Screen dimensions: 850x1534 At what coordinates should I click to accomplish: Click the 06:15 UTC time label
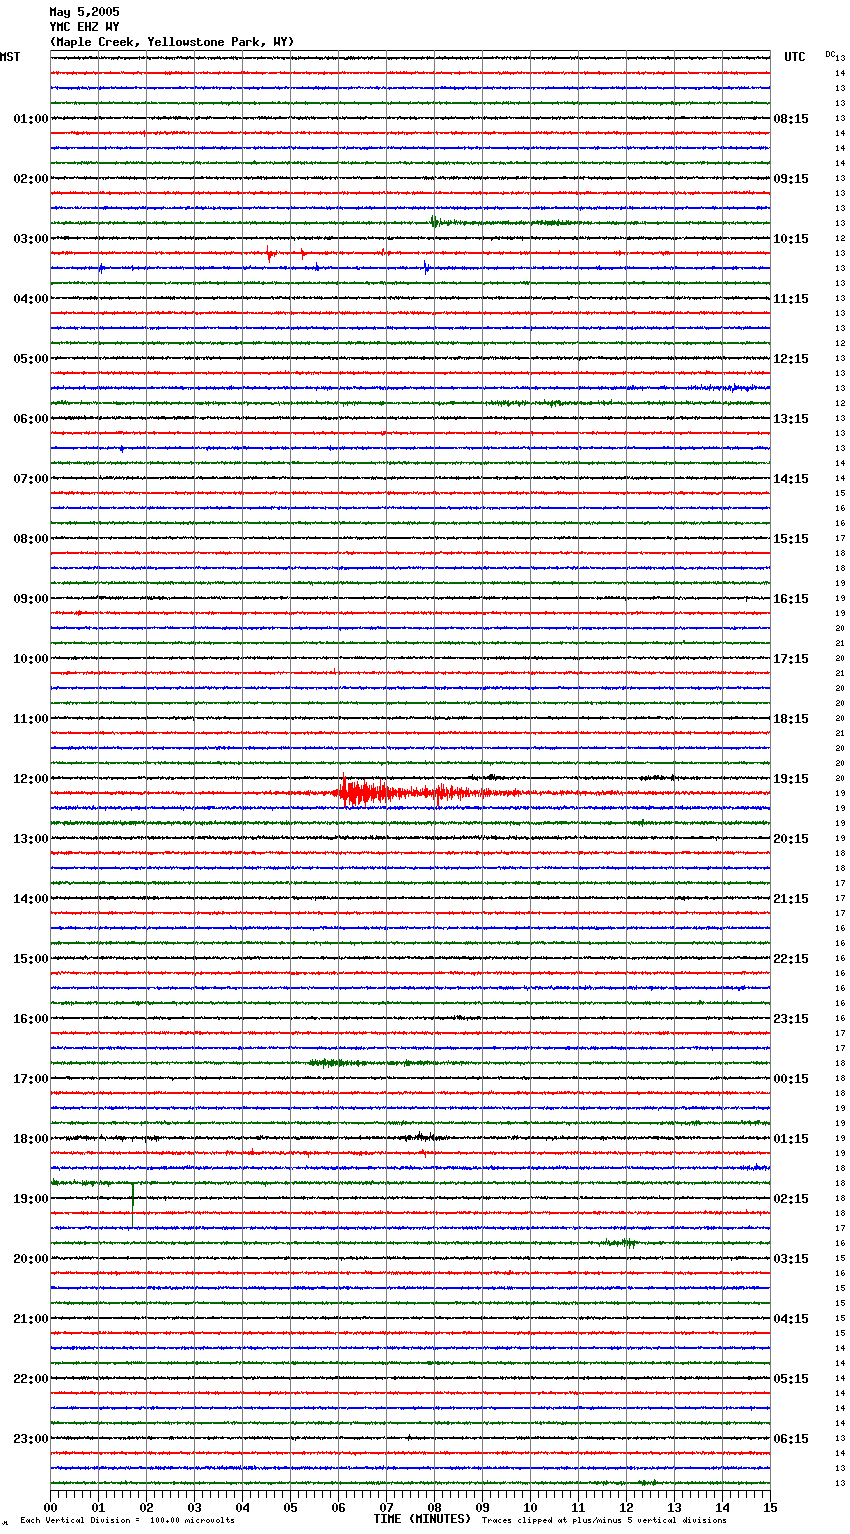791,1439
